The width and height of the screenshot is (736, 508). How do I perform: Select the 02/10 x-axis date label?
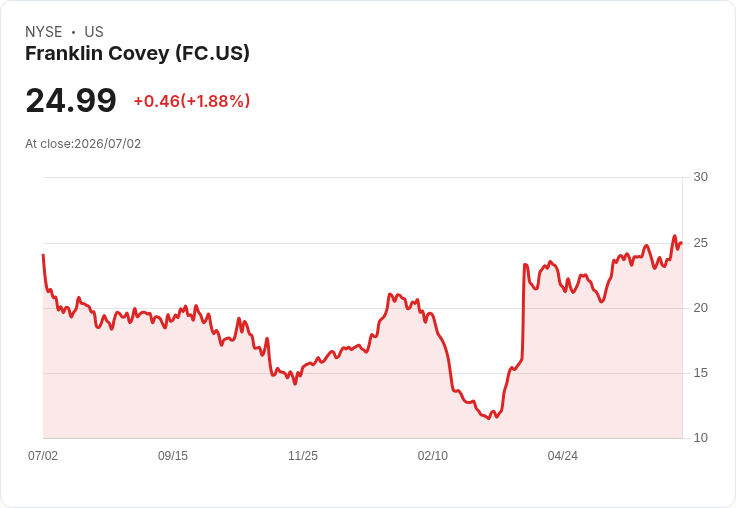[x=433, y=456]
